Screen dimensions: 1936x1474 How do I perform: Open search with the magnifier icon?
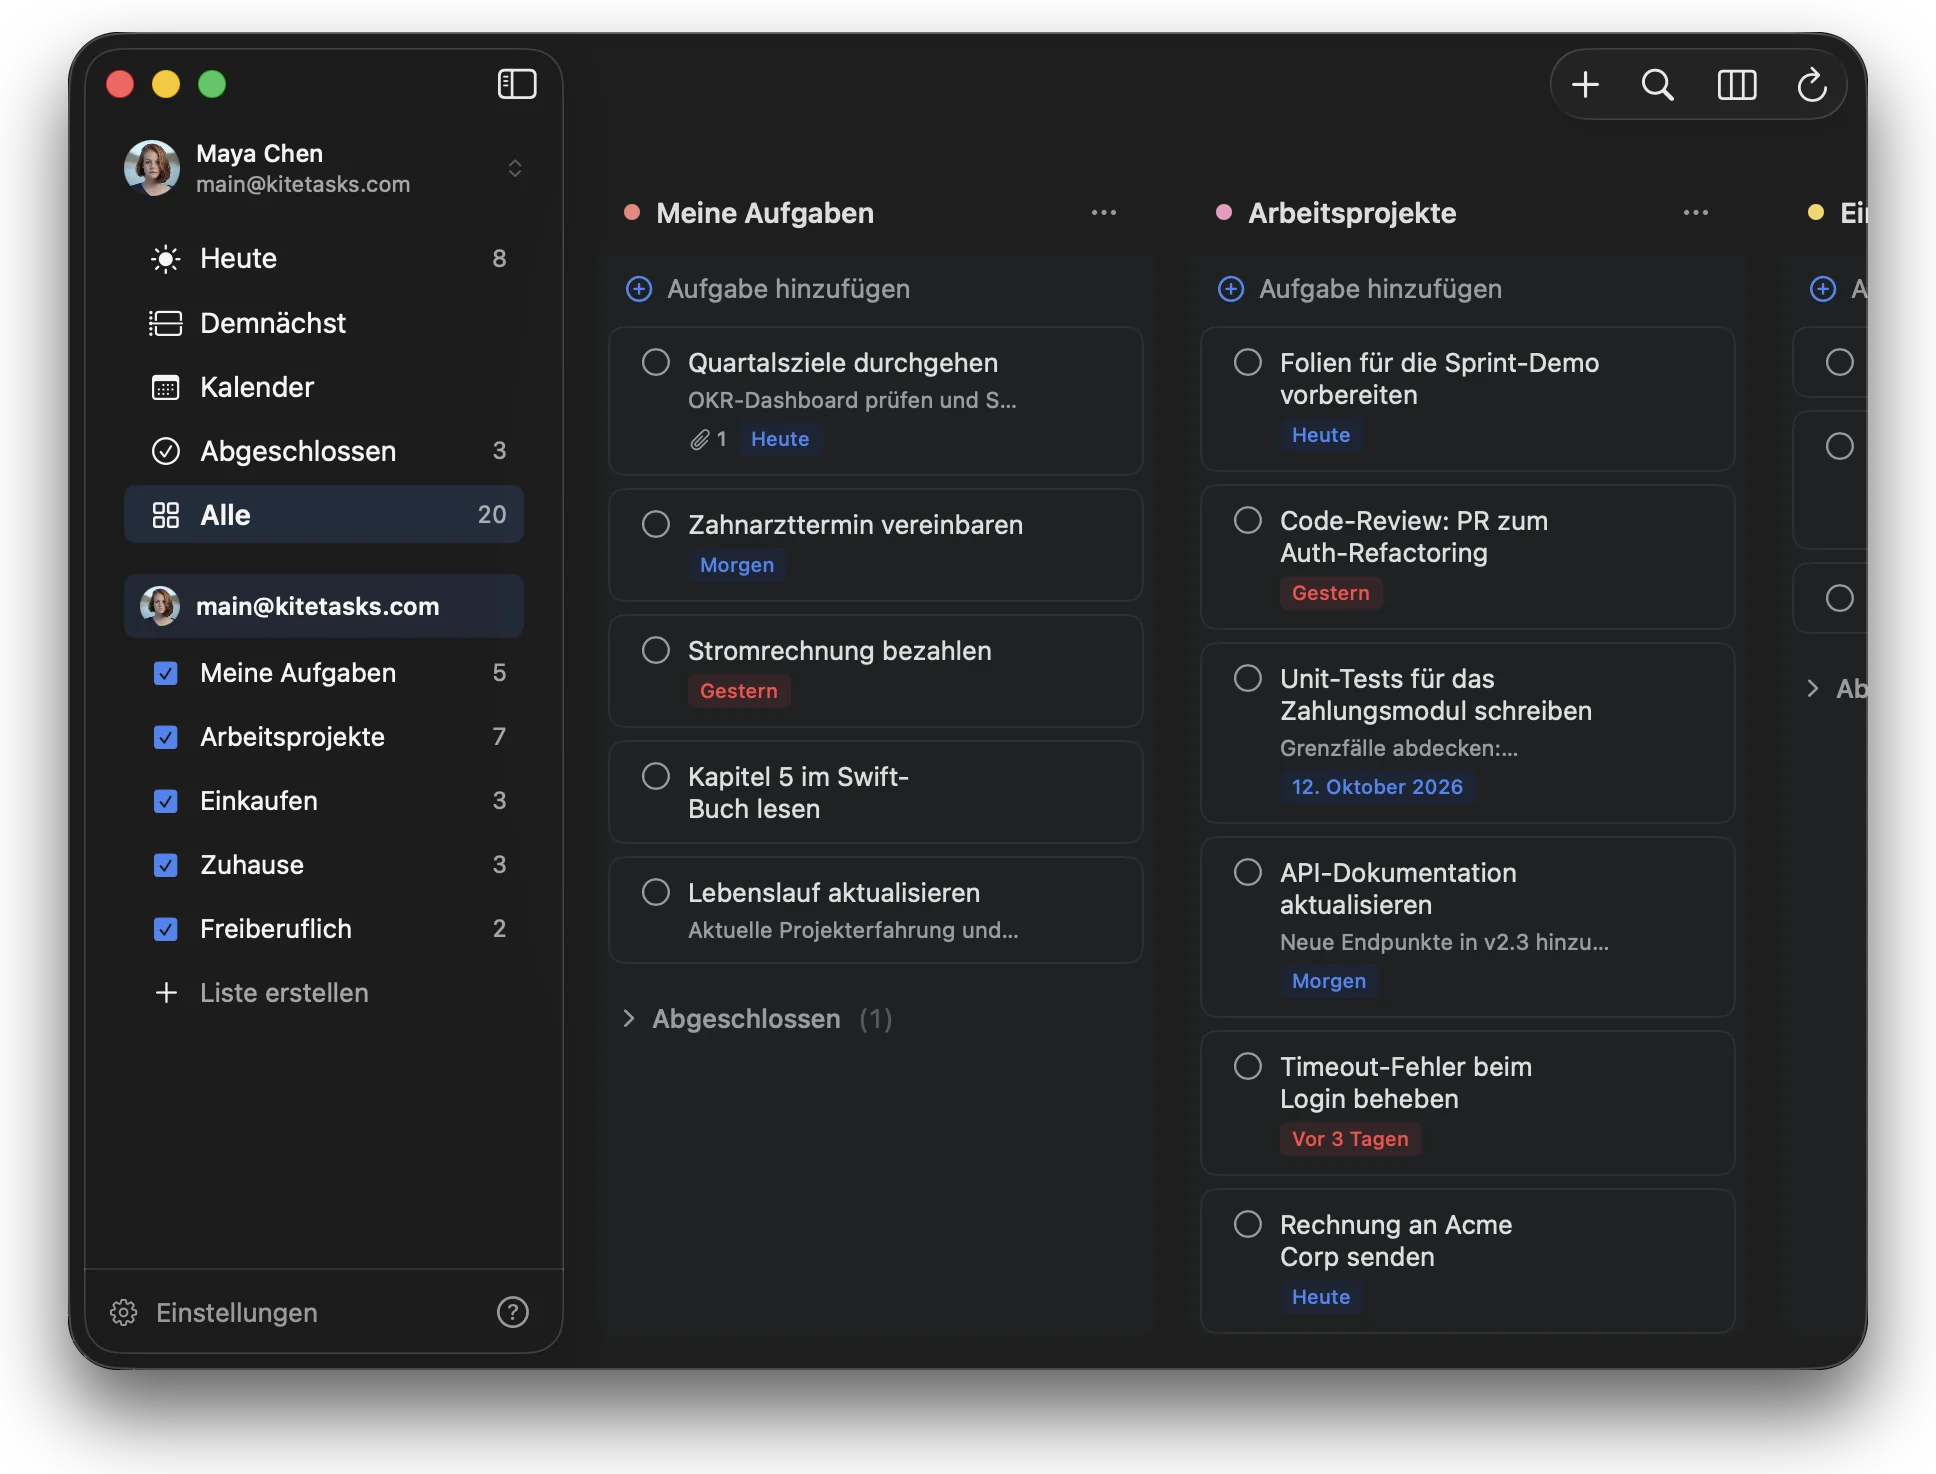pyautogui.click(x=1658, y=85)
